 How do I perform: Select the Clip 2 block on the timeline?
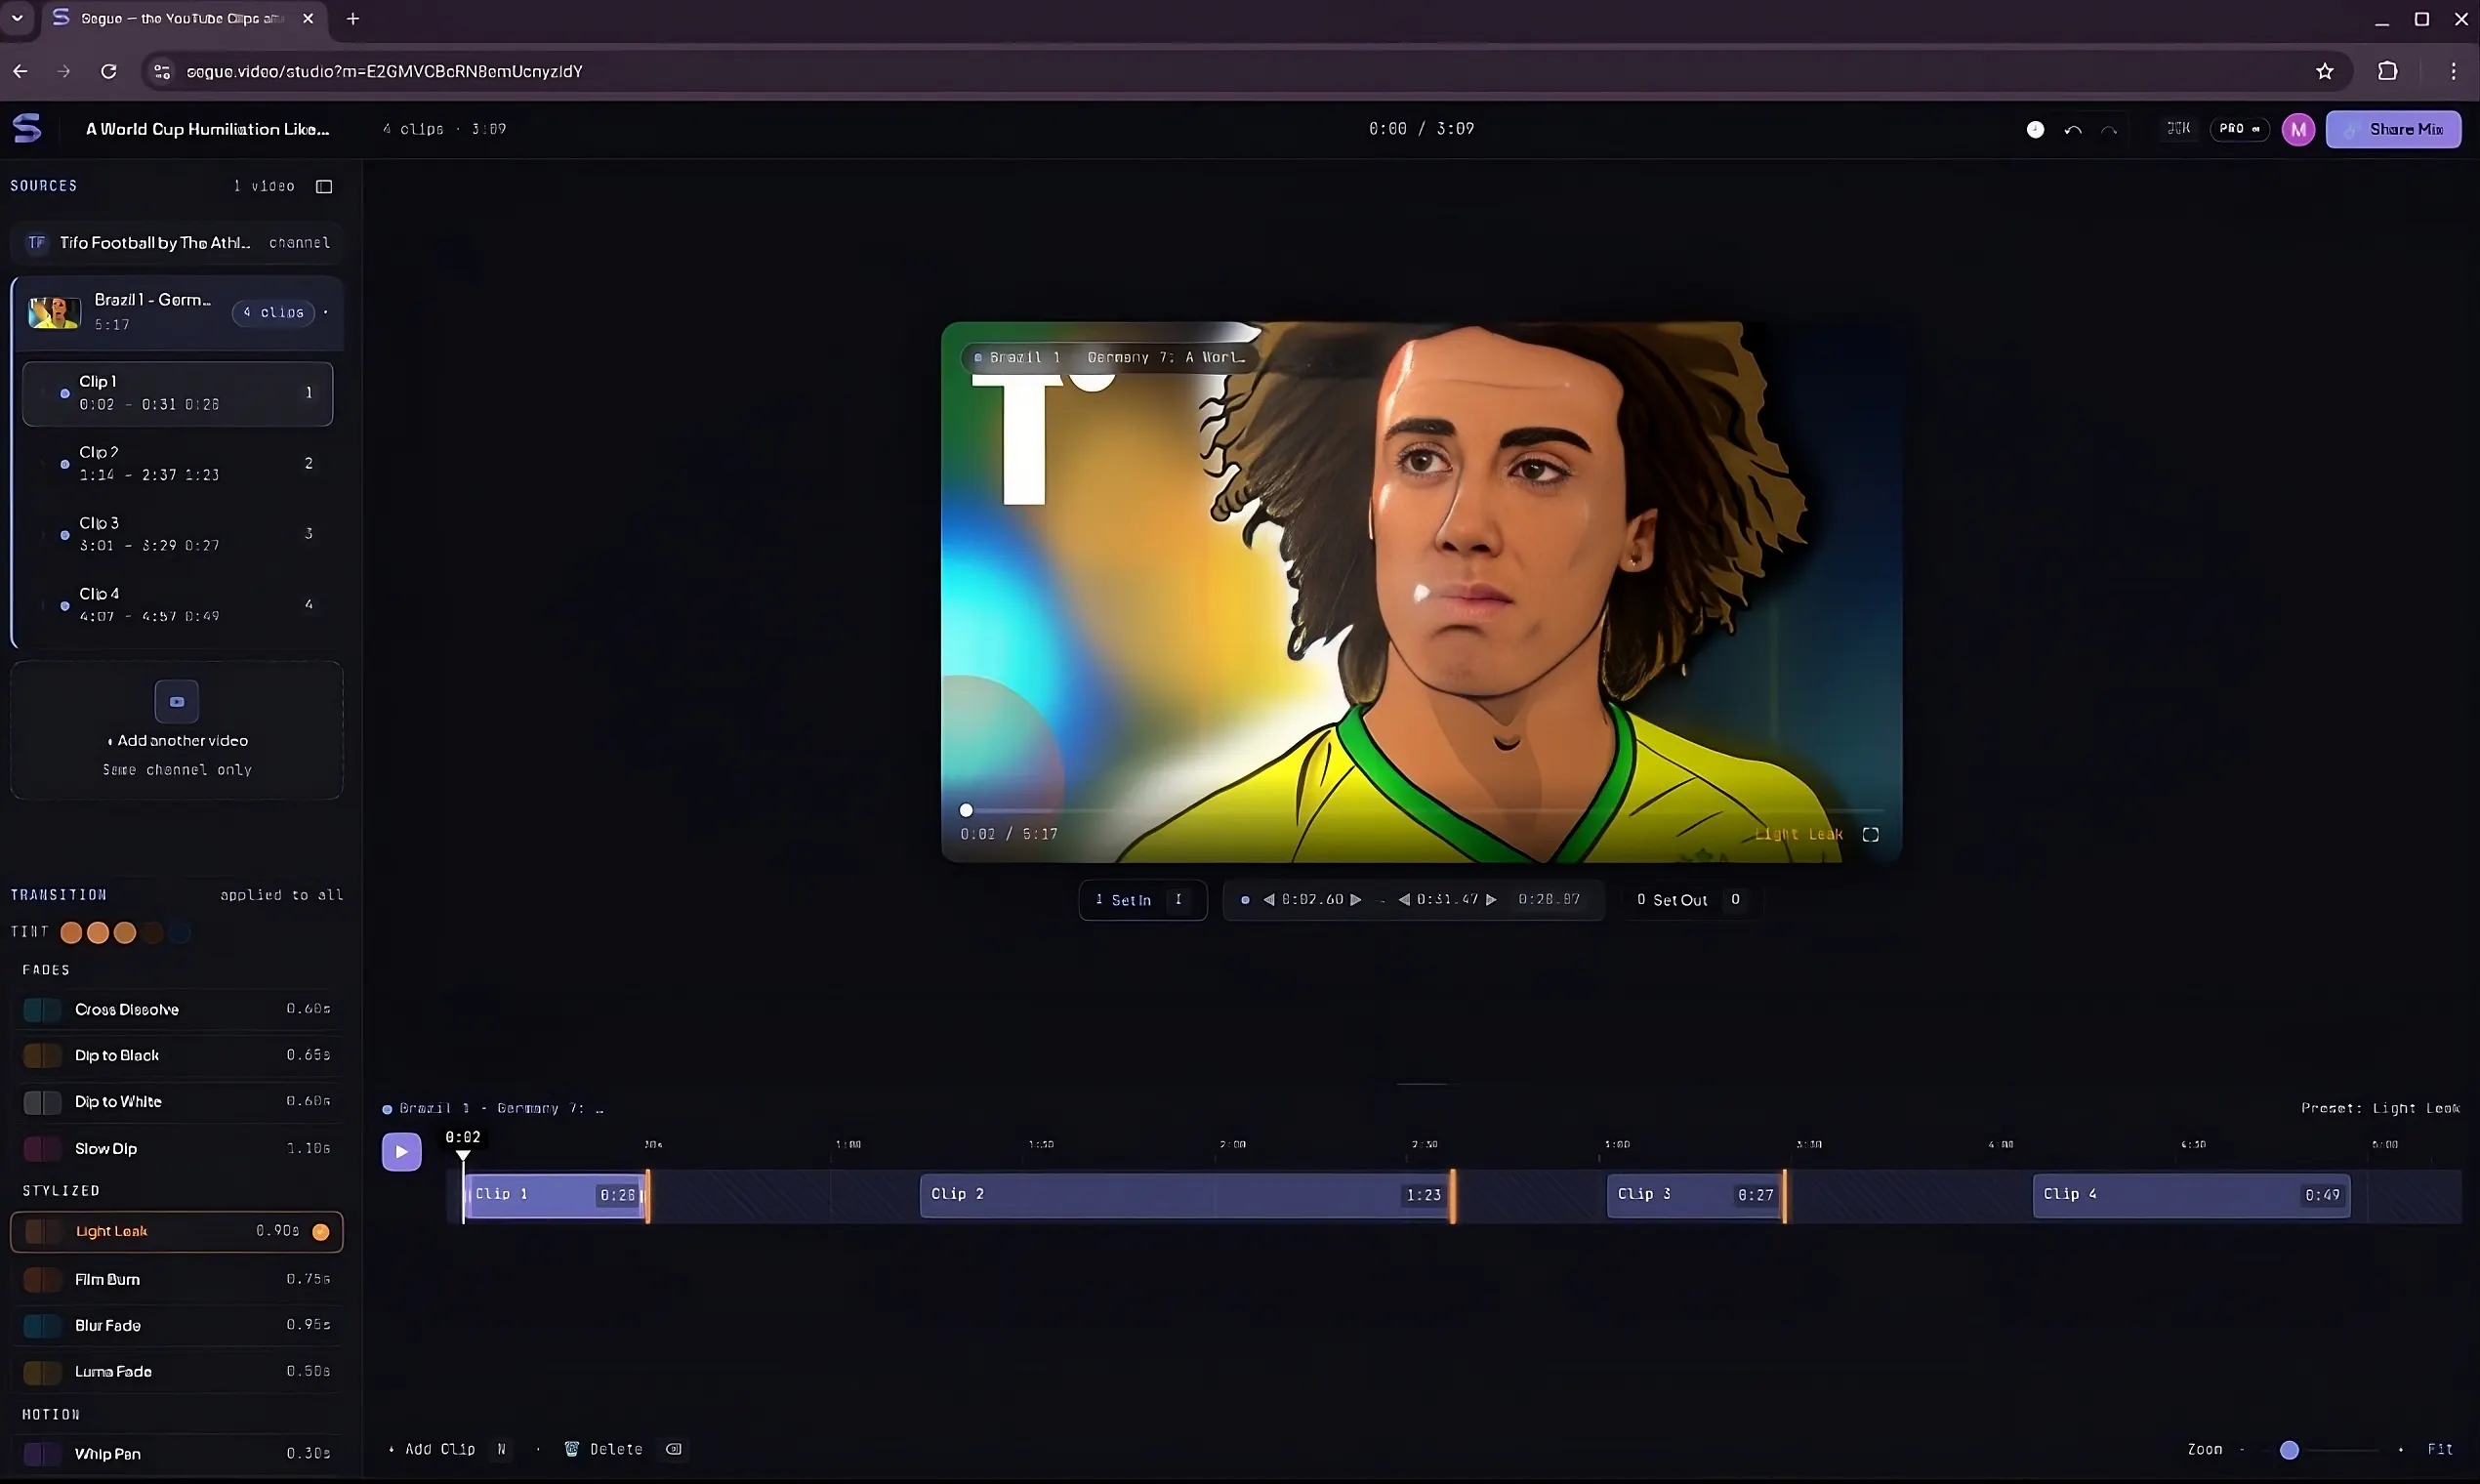point(1186,1195)
